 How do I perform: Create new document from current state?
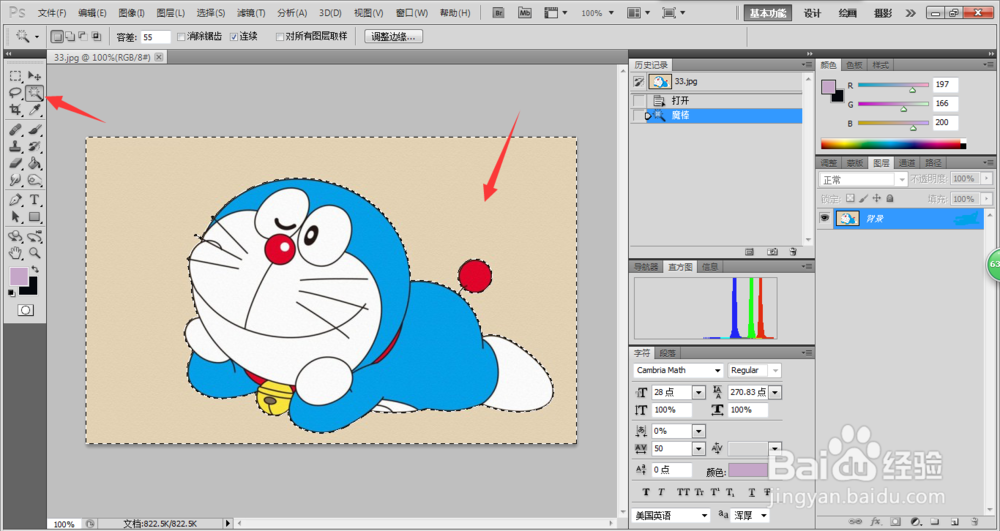click(750, 252)
